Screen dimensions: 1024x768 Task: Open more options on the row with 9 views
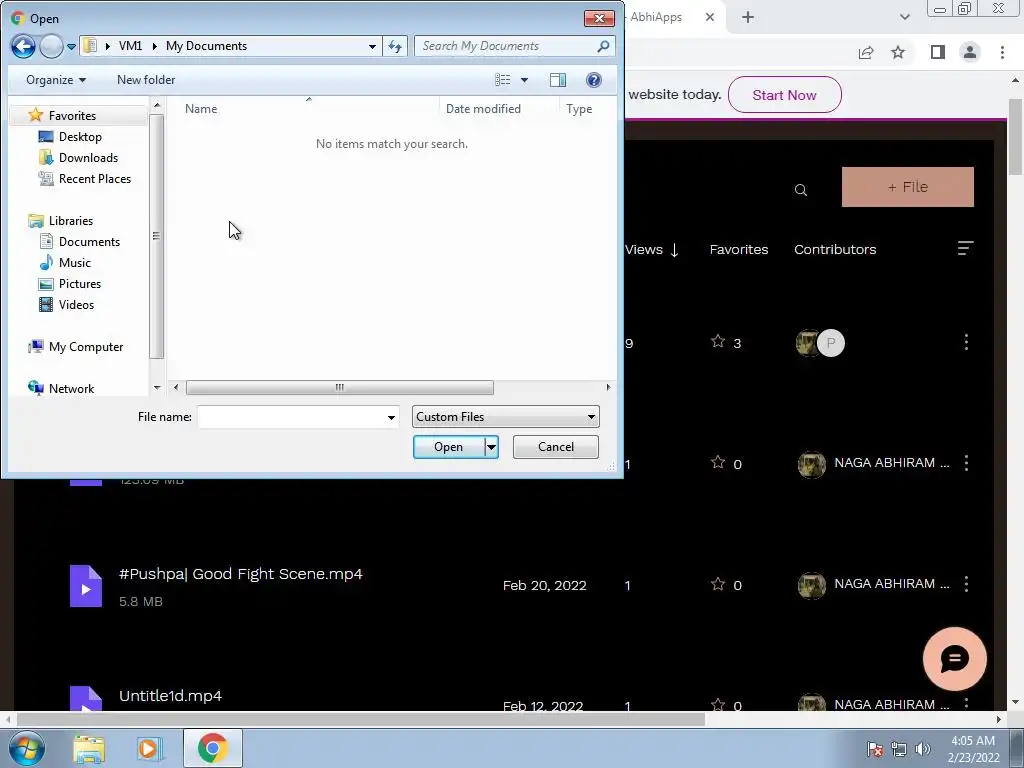(967, 342)
